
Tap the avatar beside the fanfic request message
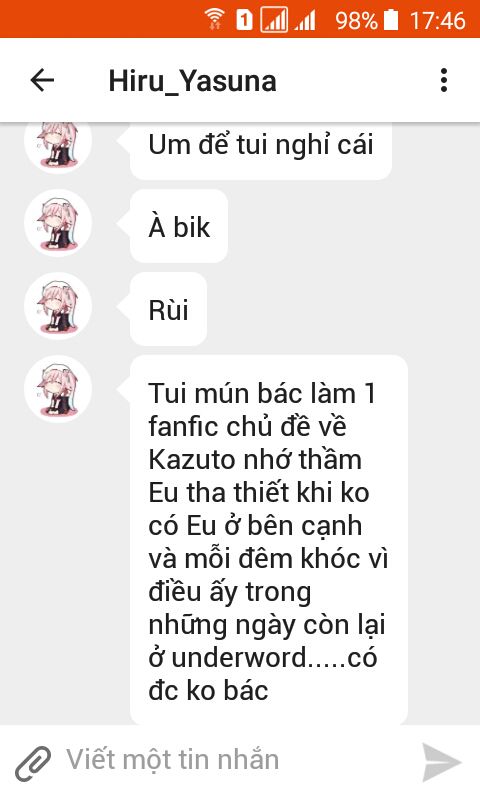point(58,389)
